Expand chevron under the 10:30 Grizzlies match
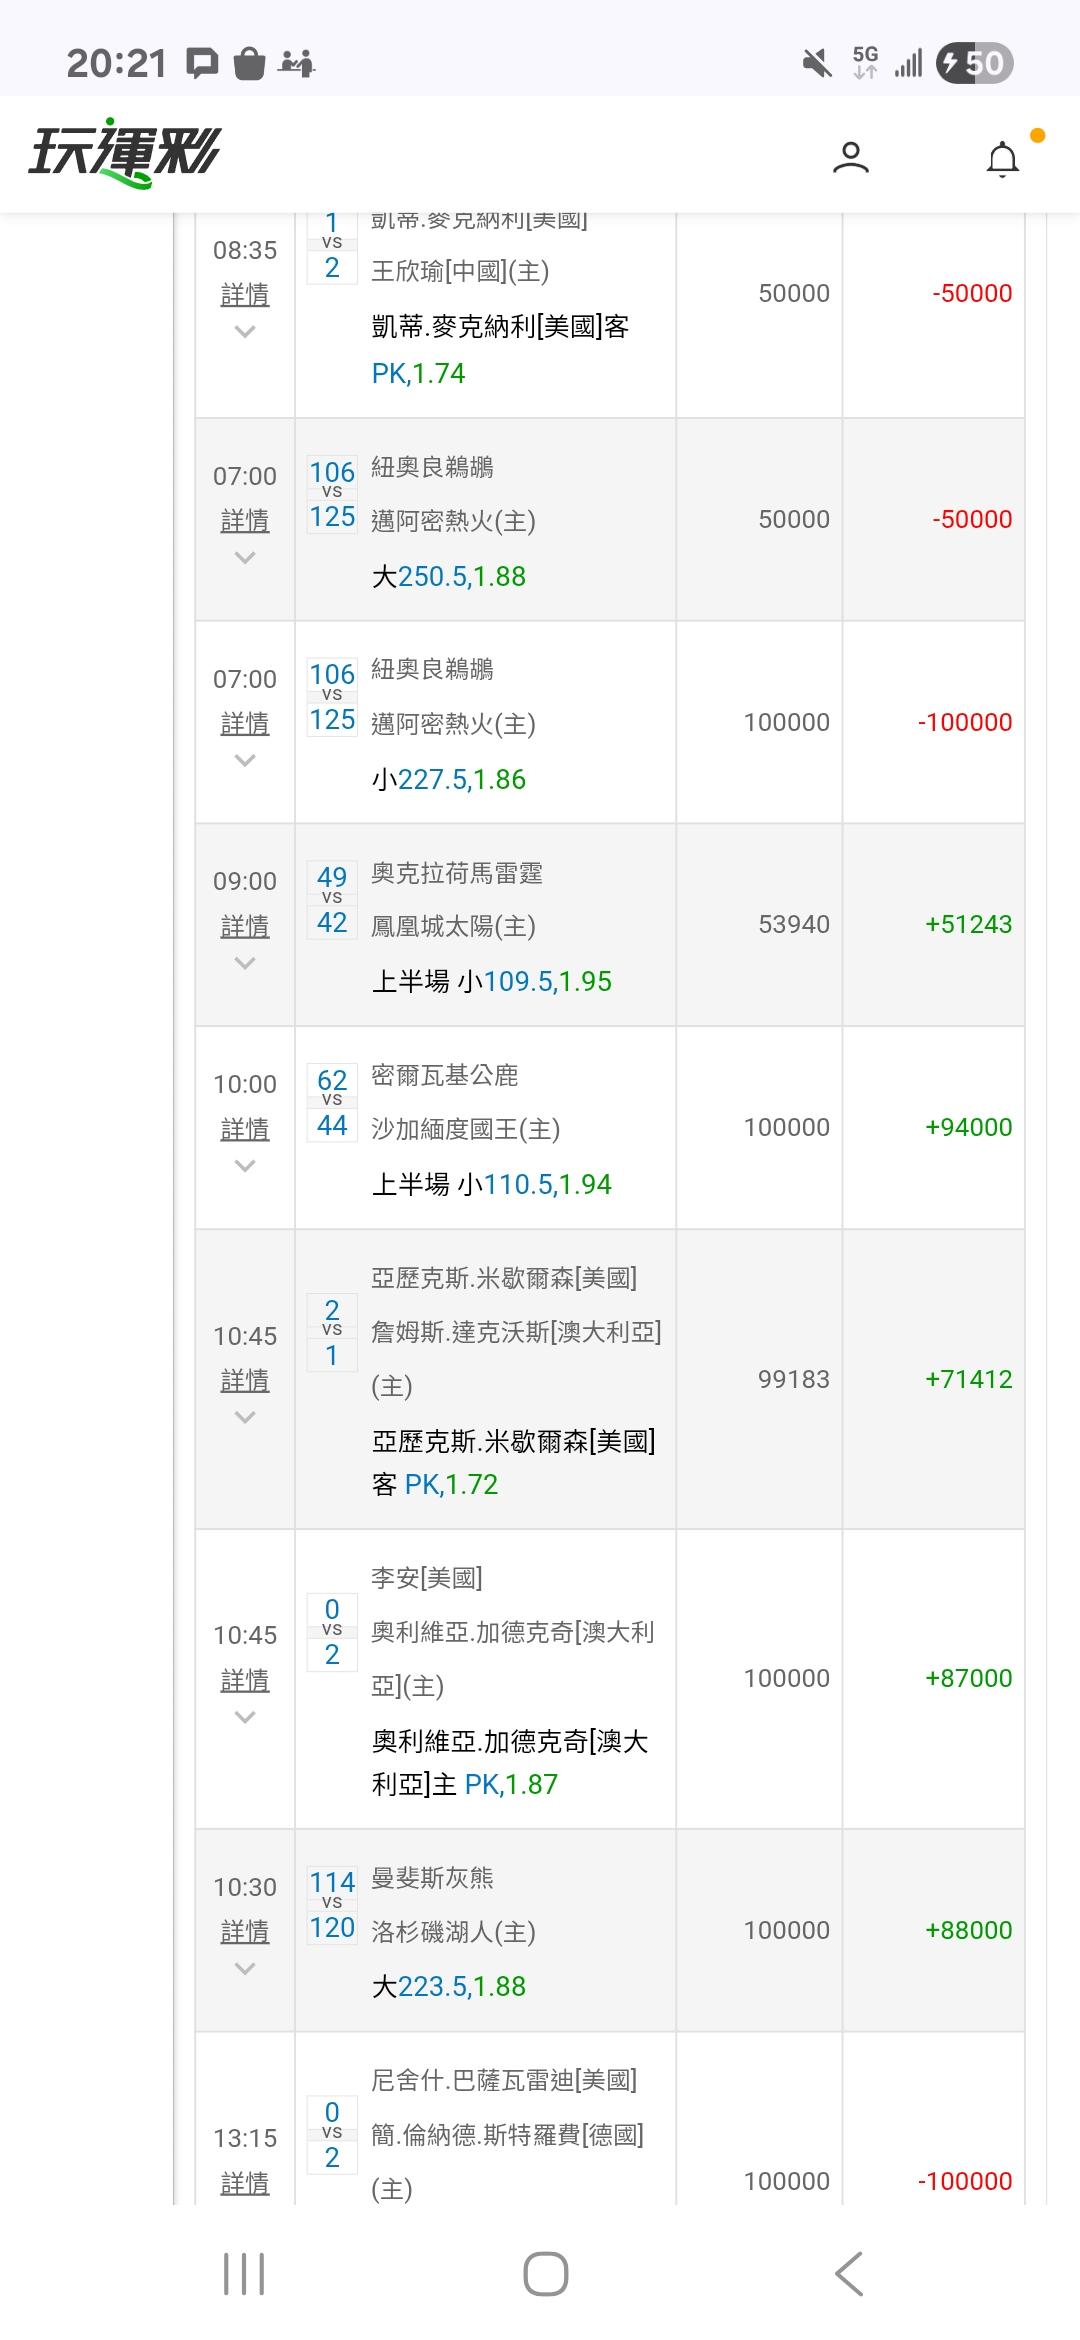1080x2340 pixels. [x=245, y=1969]
